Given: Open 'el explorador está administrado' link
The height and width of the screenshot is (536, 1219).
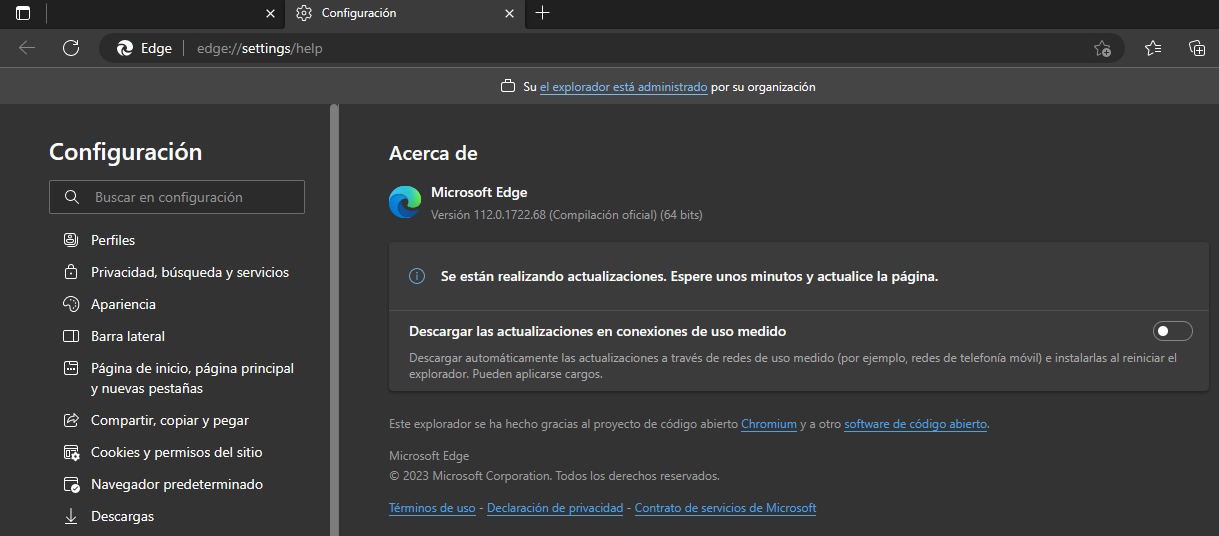Looking at the screenshot, I should click(624, 87).
